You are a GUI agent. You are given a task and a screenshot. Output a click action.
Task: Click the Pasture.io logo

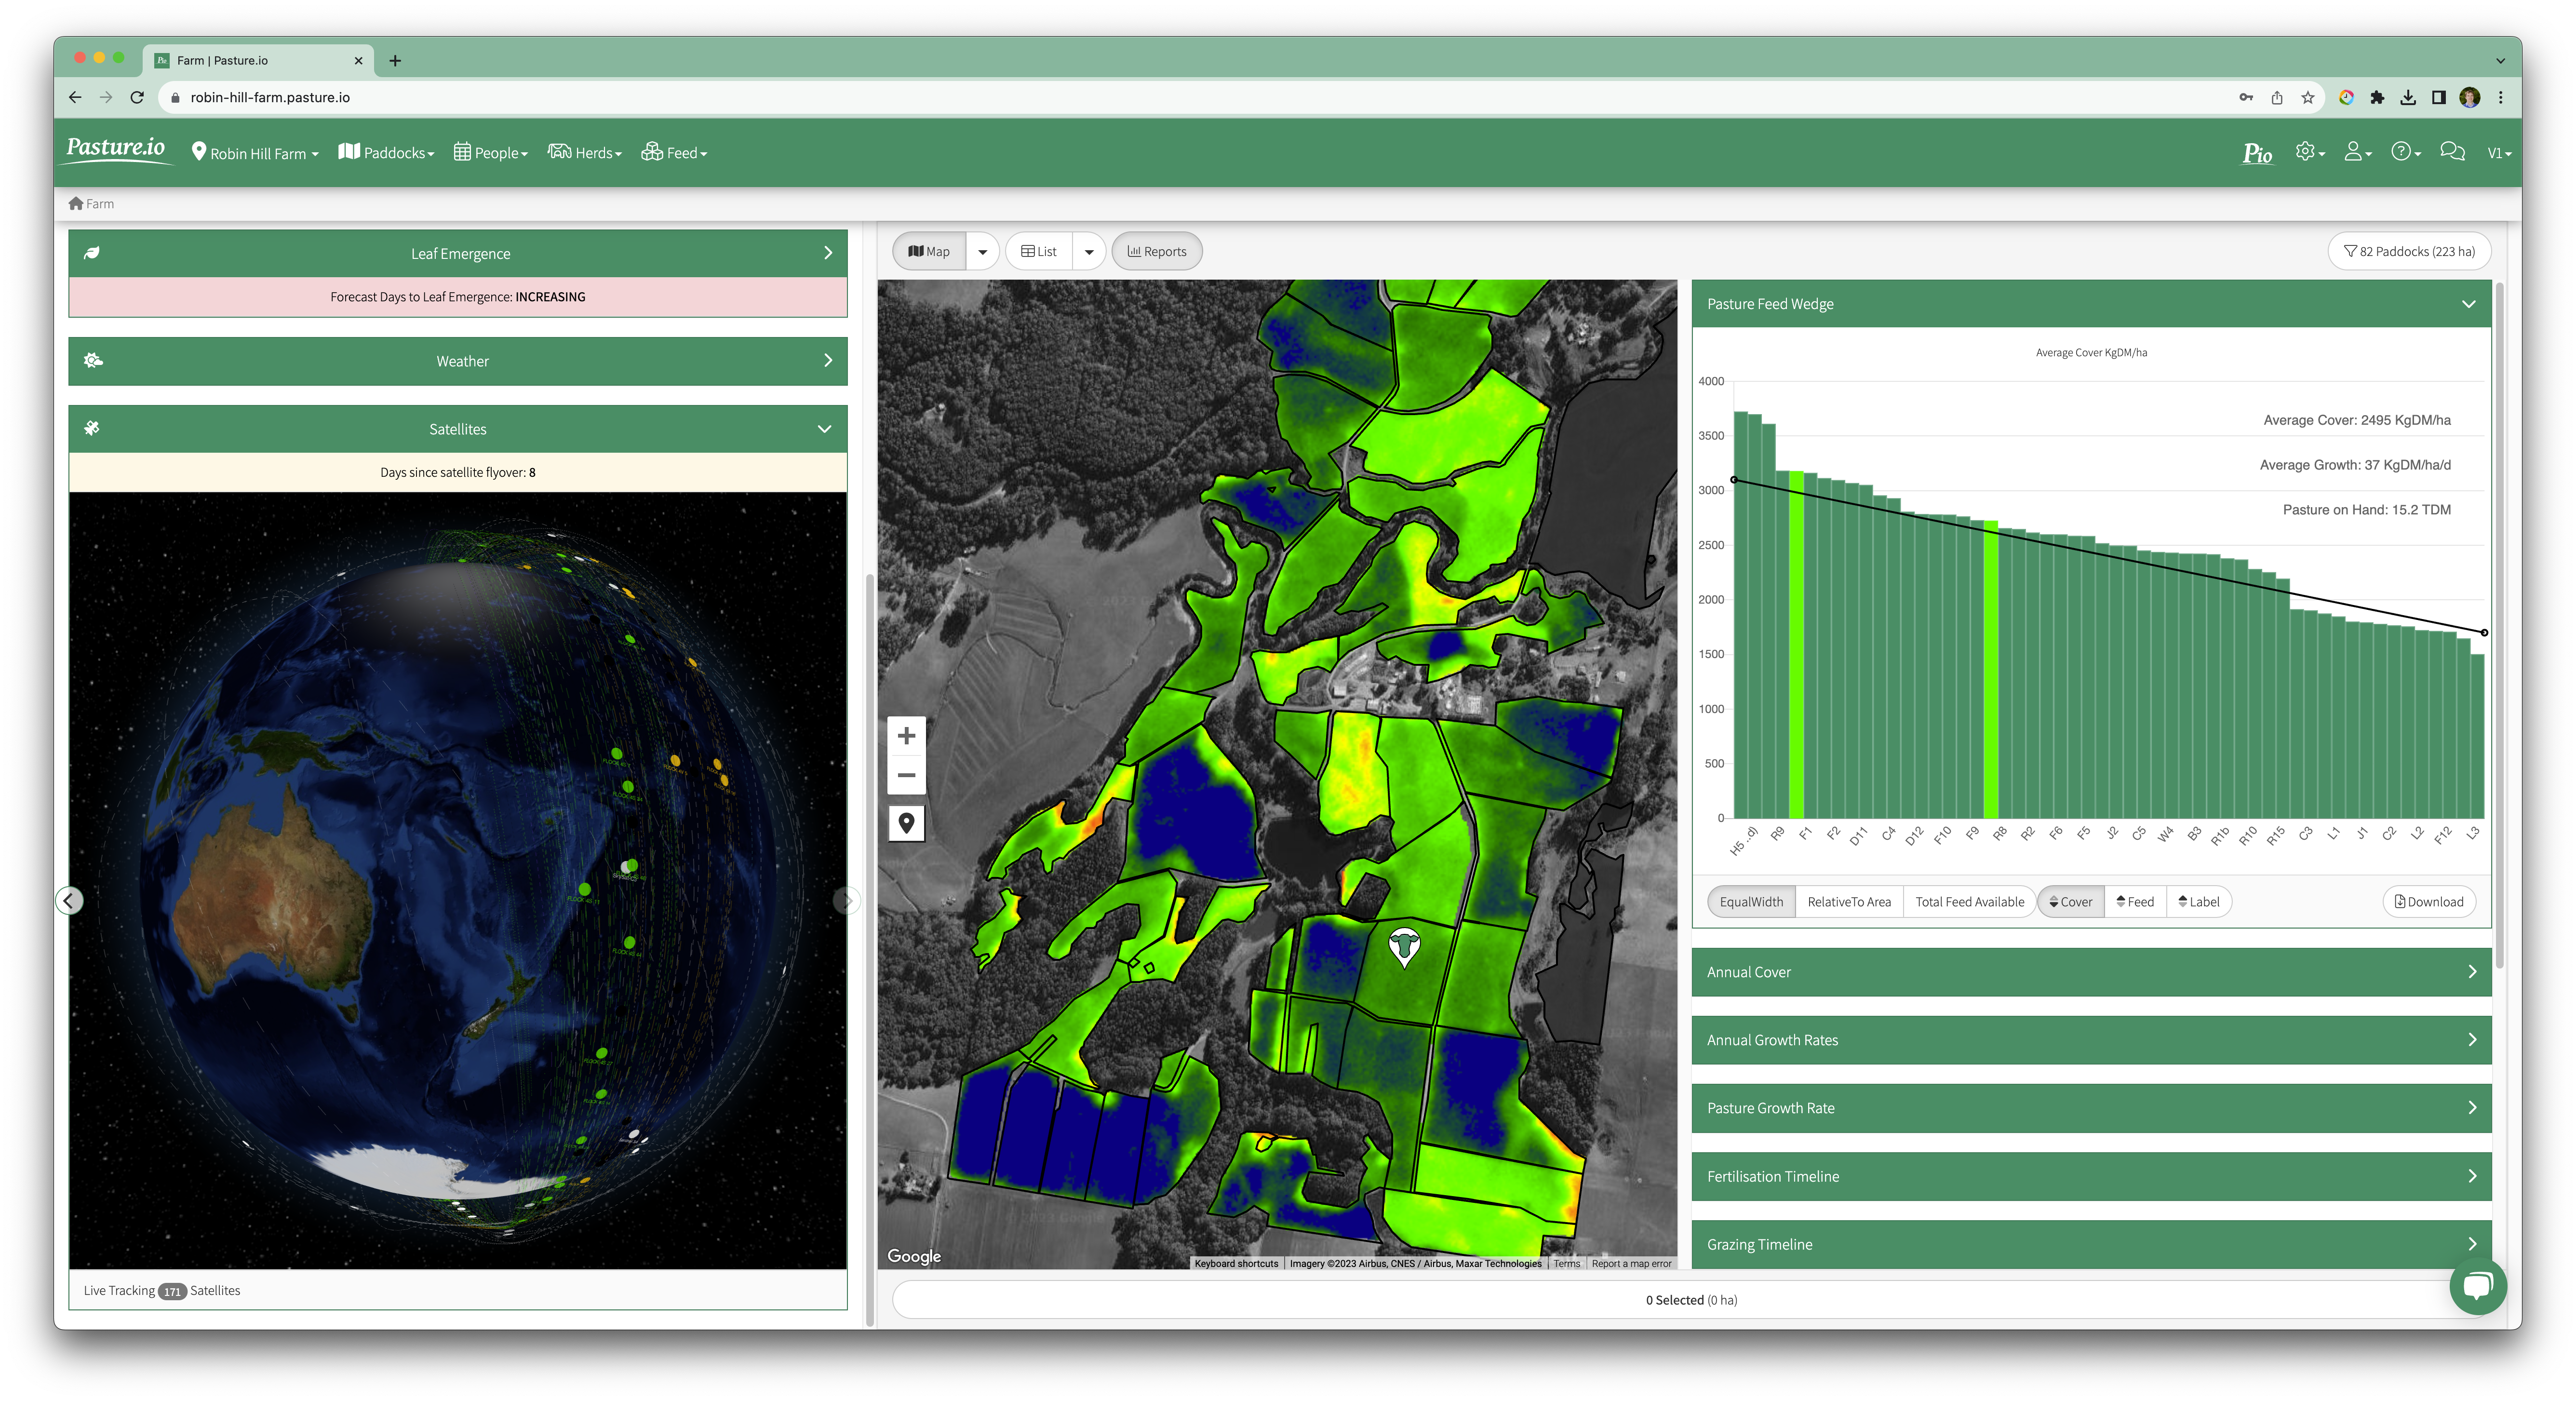(116, 149)
